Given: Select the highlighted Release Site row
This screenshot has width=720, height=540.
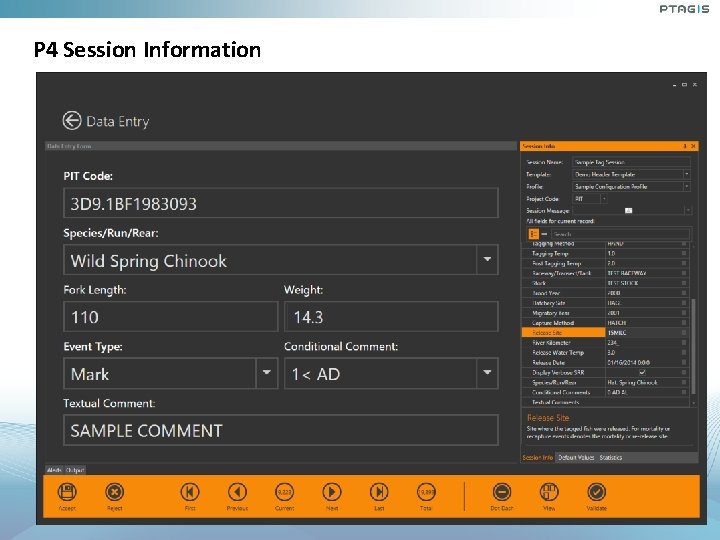Looking at the screenshot, I should pos(606,333).
